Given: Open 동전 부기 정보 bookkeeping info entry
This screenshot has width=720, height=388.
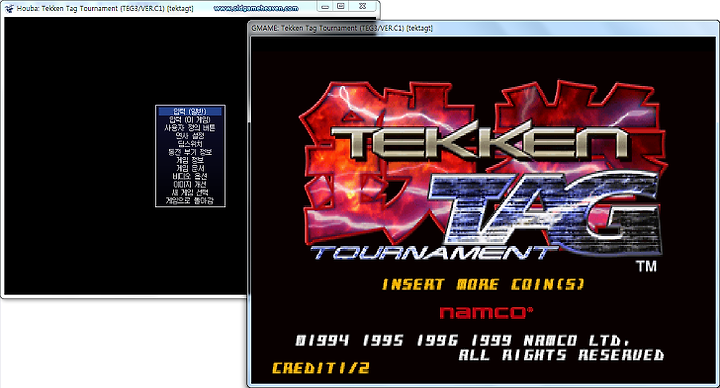Looking at the screenshot, I should 190,152.
